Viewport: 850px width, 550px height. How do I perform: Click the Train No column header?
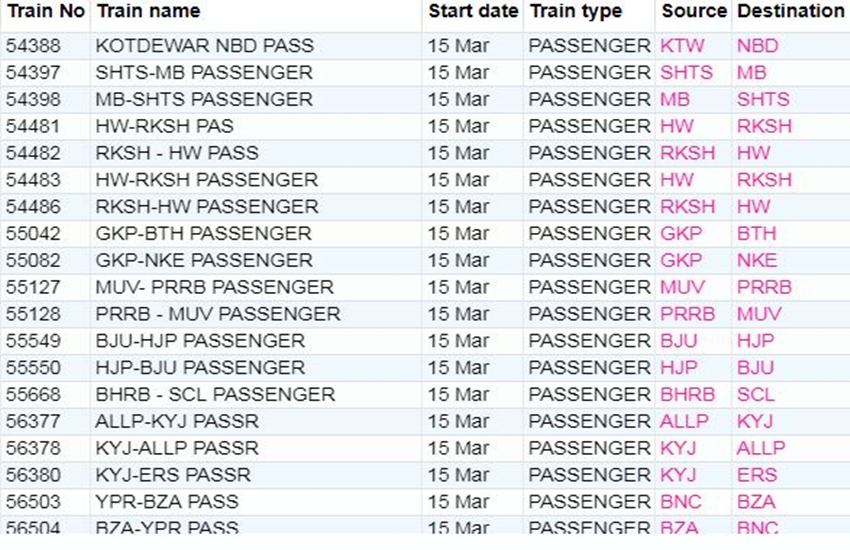coord(44,12)
